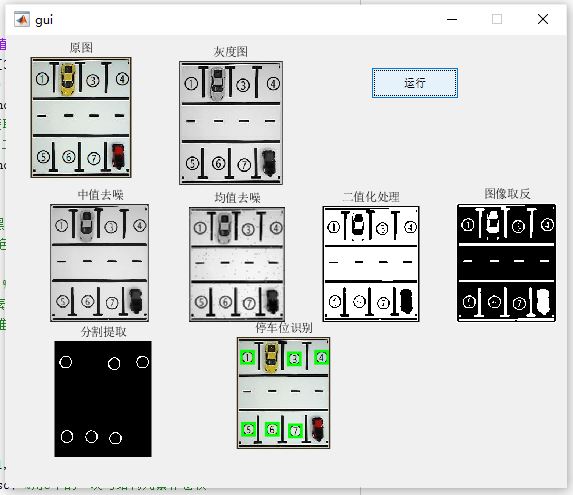This screenshot has height=495, width=573.
Task: Click the red car in 原图
Action: pyautogui.click(x=118, y=156)
